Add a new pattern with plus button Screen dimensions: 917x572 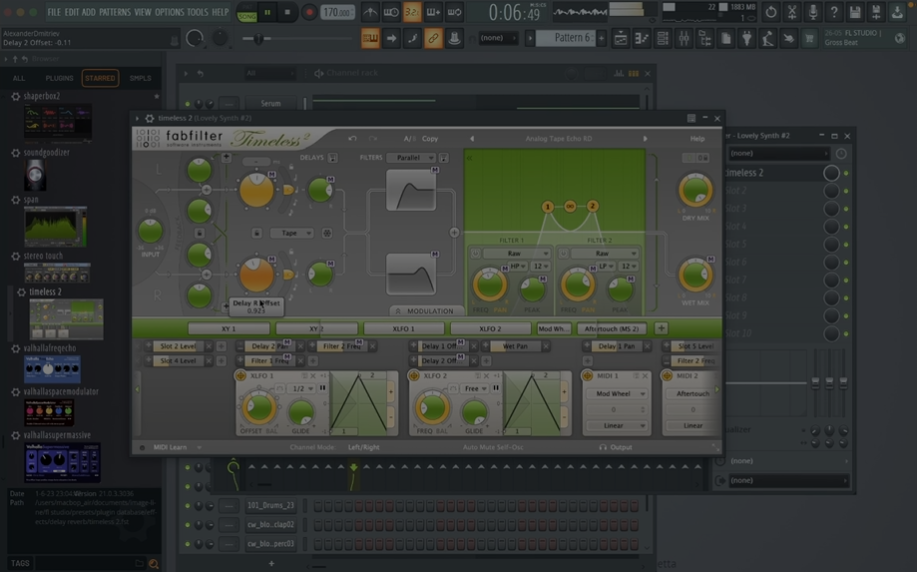[601, 38]
